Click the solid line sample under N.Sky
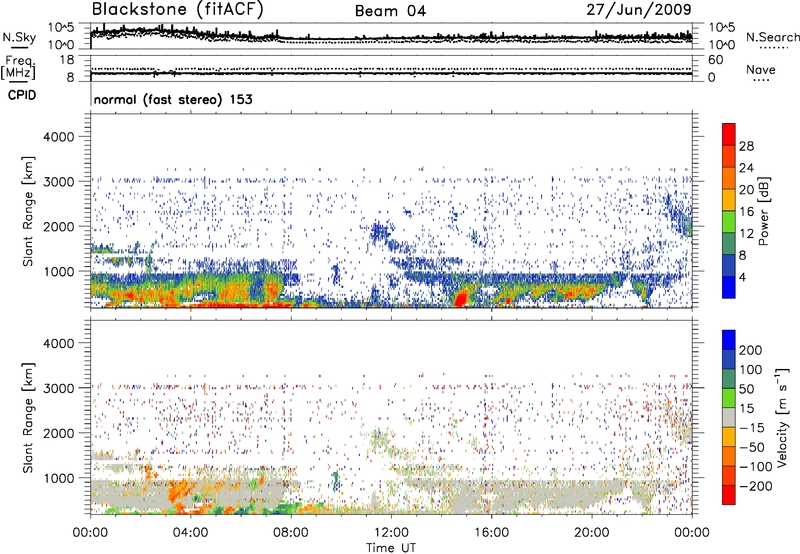 [19, 47]
